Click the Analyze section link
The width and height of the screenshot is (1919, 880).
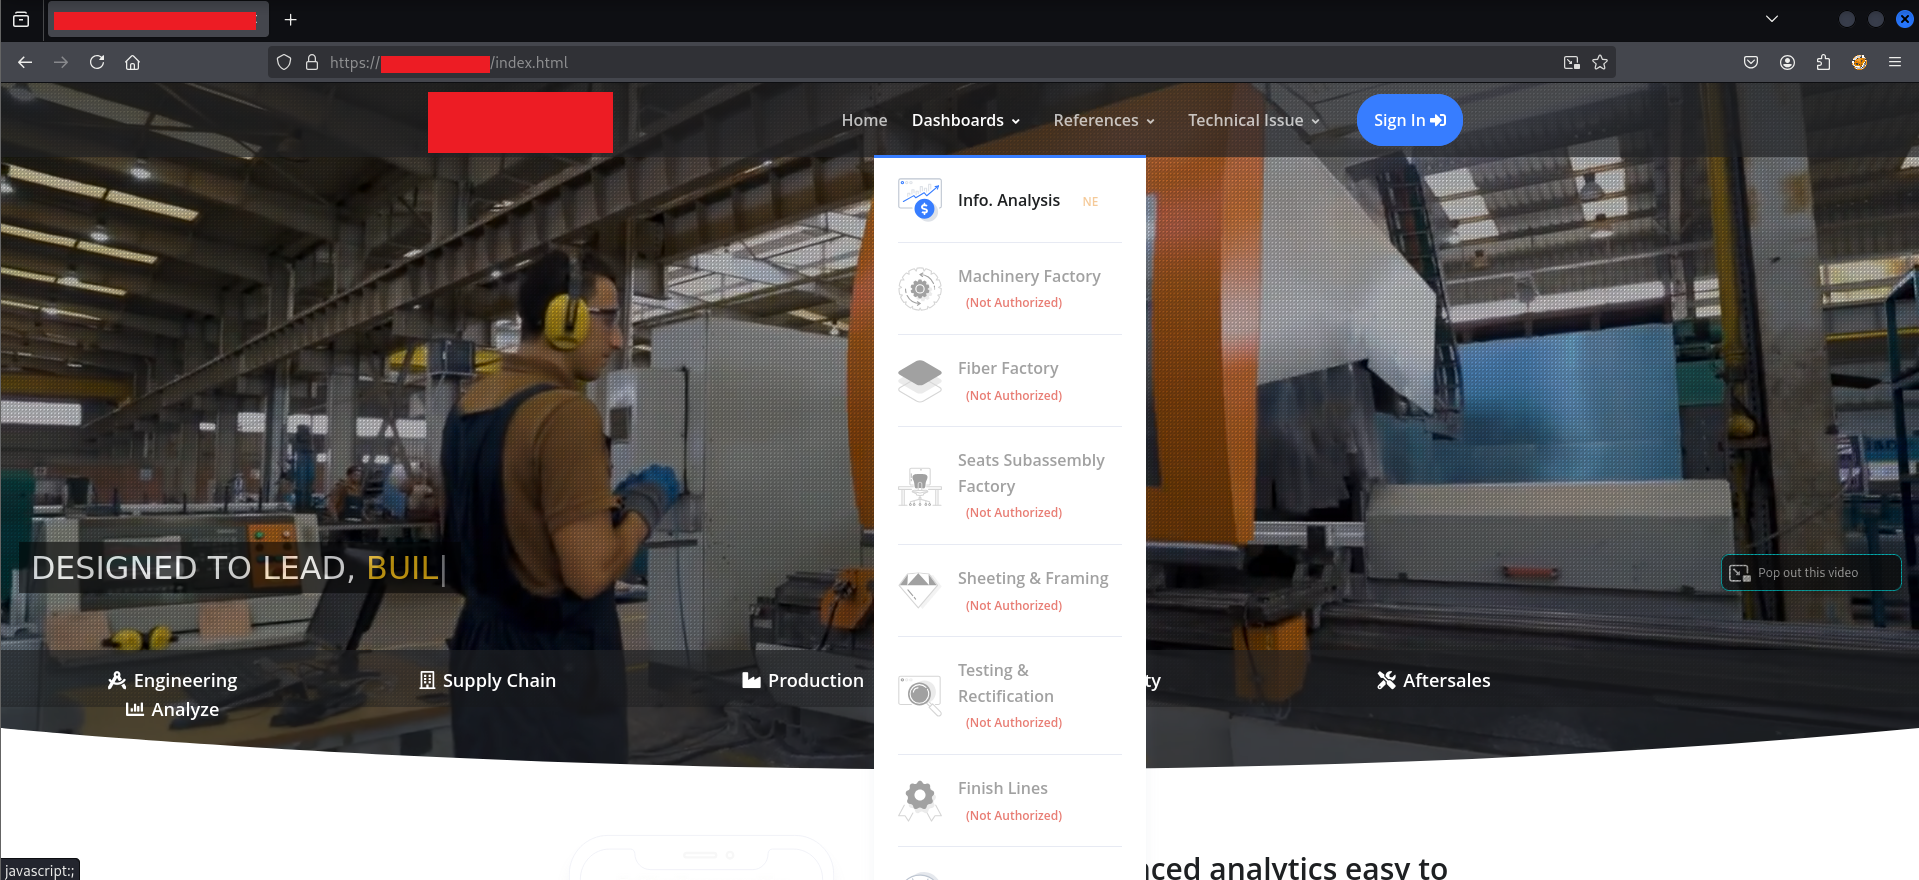172,709
